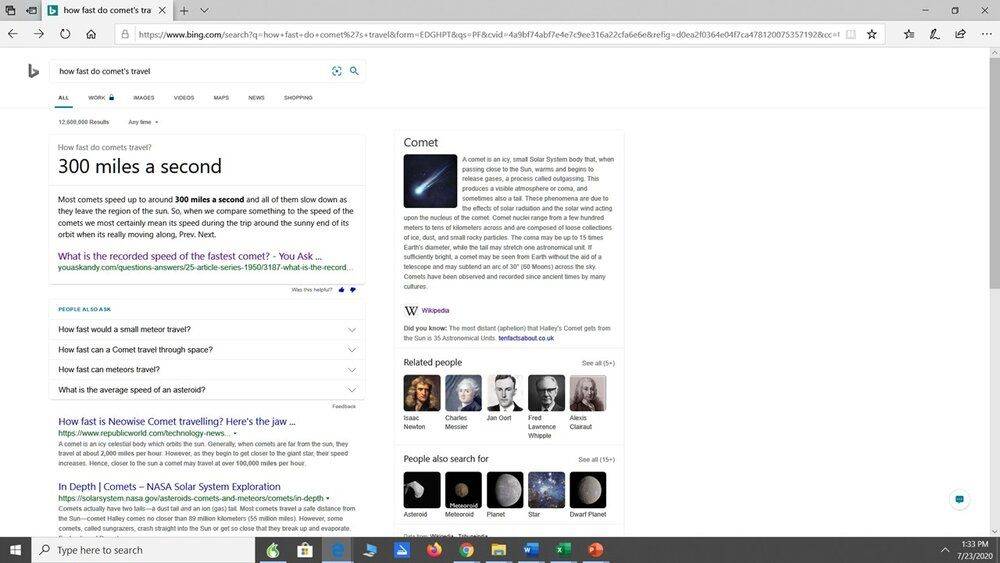The image size is (1000, 563).
Task: Click 'See all (5+)' related people
Action: [598, 363]
